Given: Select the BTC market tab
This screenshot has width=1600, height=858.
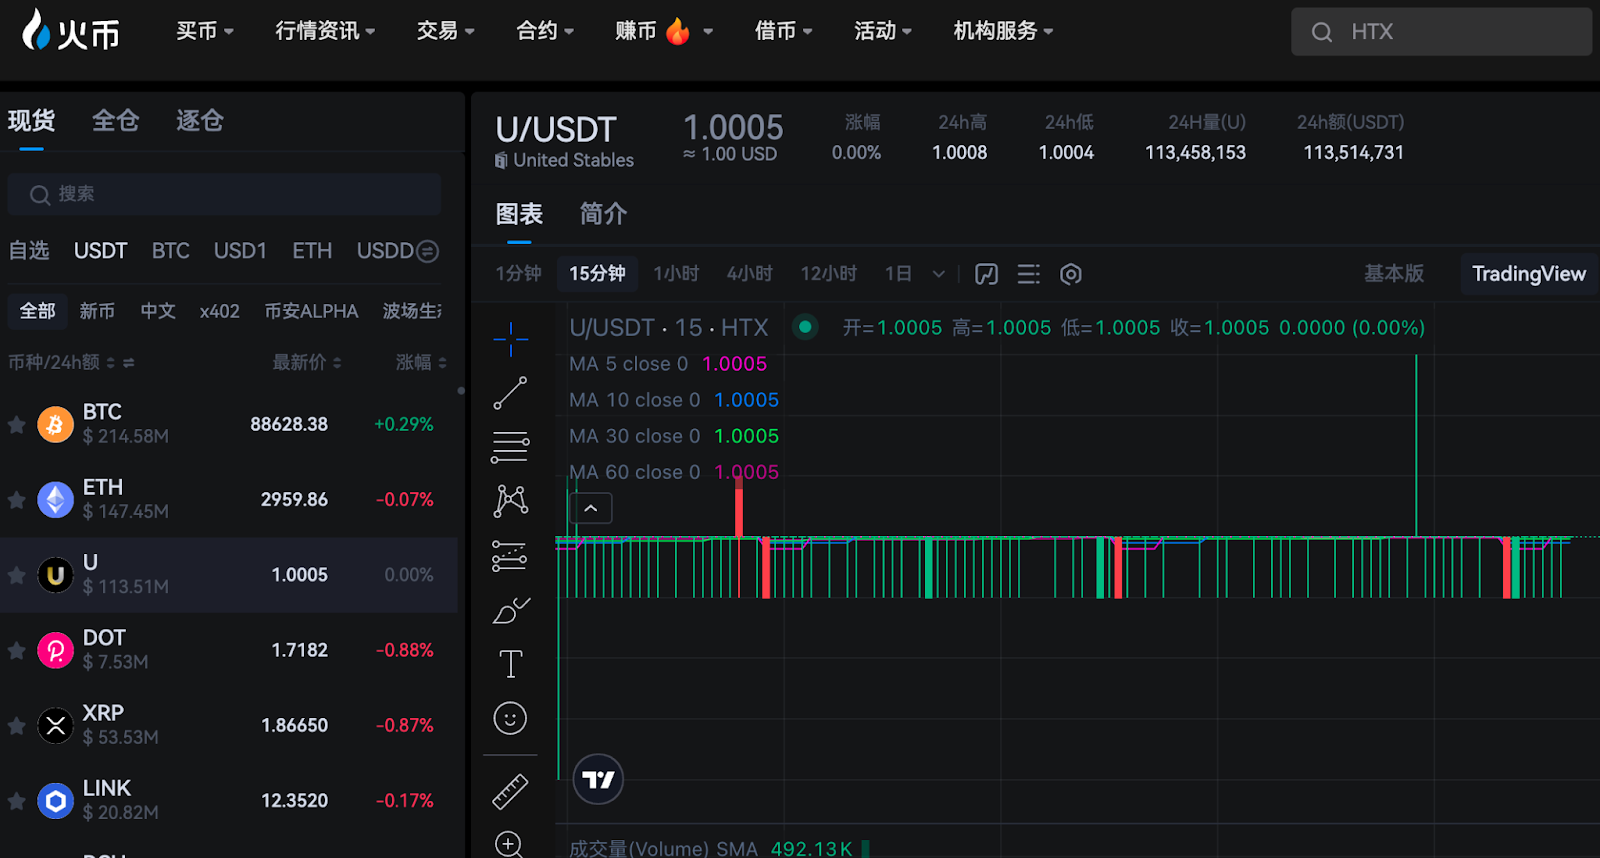Looking at the screenshot, I should (x=170, y=251).
